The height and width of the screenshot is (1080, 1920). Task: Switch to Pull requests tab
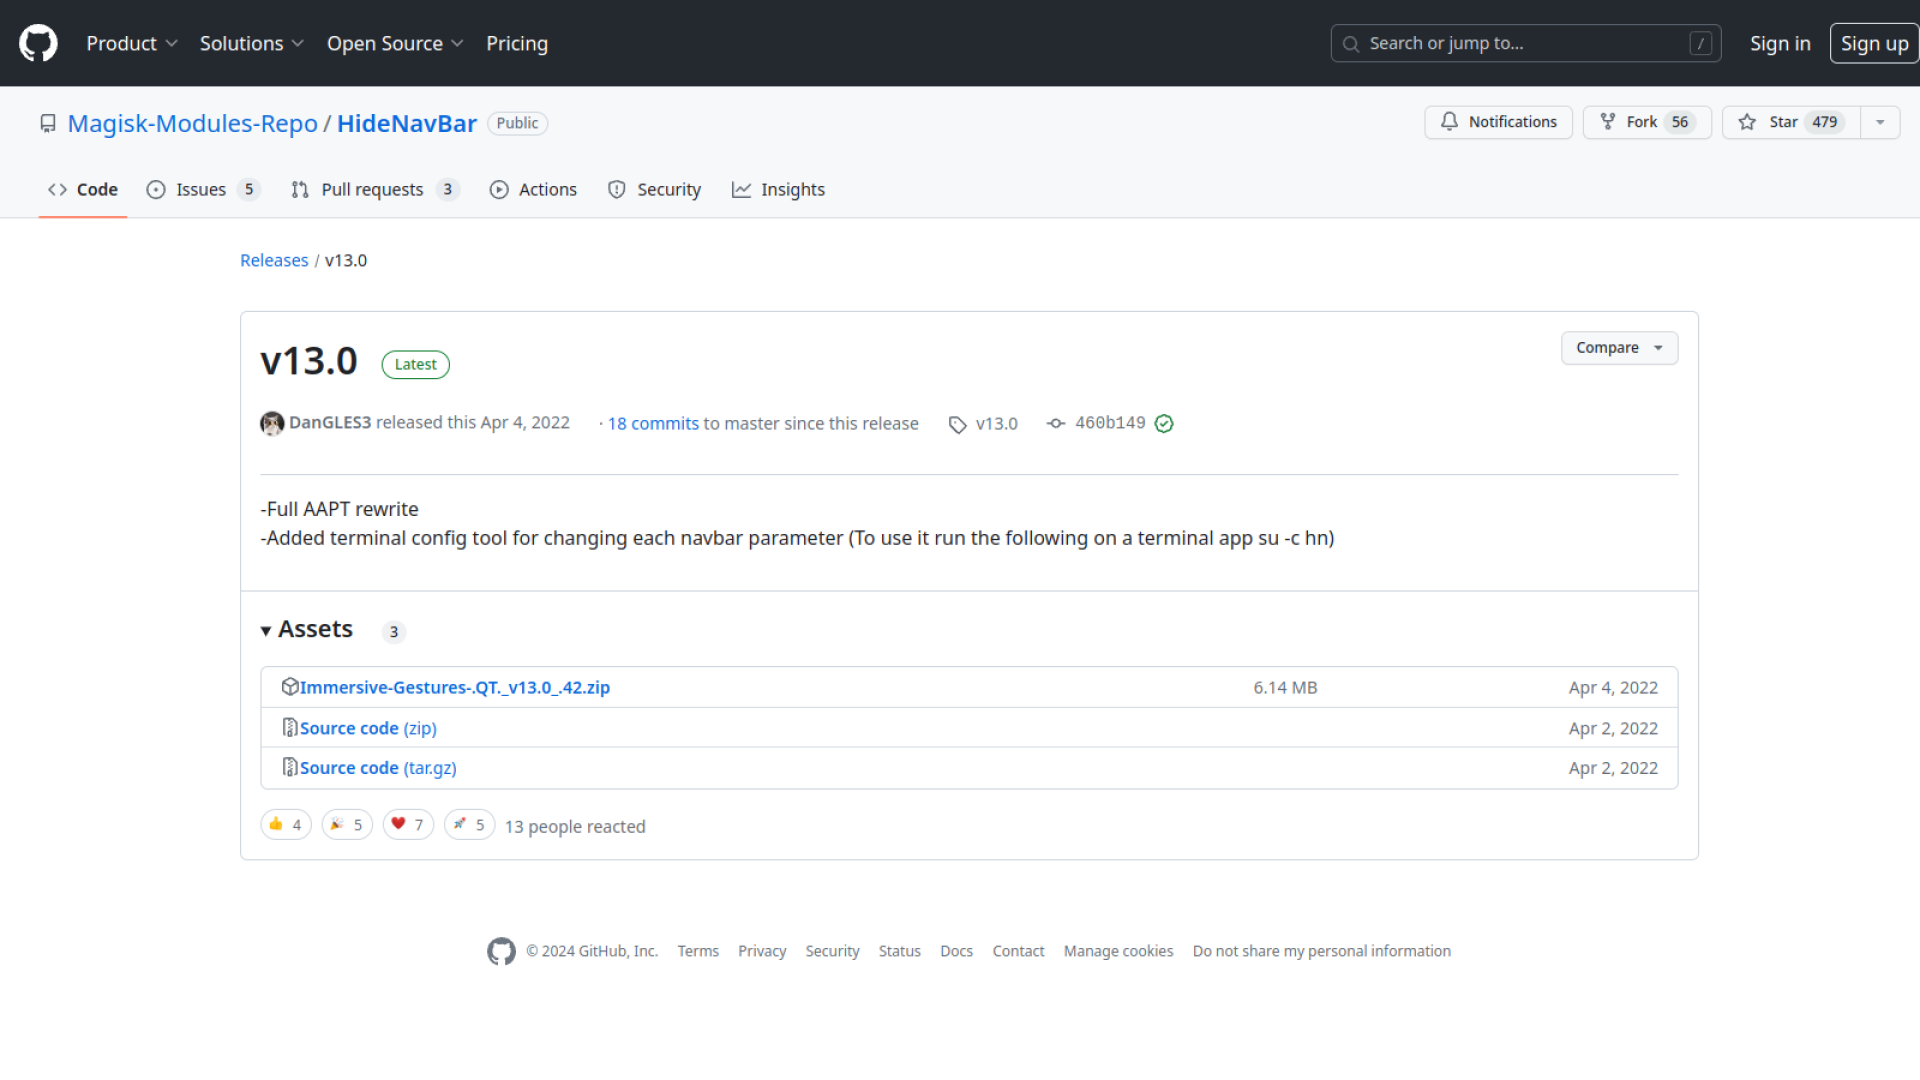(x=373, y=190)
